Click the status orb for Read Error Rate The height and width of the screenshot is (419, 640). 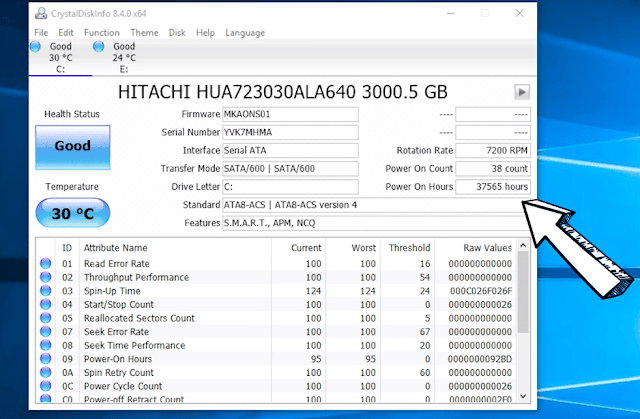(46, 264)
